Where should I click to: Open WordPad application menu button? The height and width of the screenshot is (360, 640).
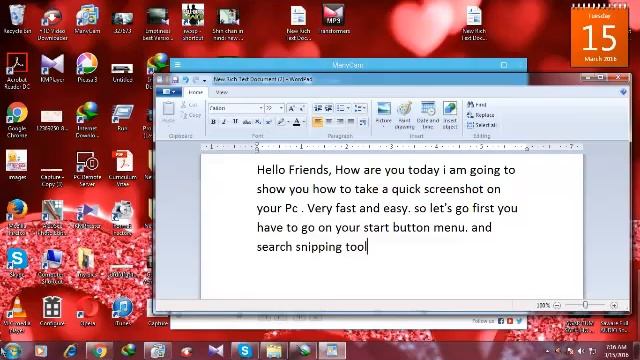point(169,92)
